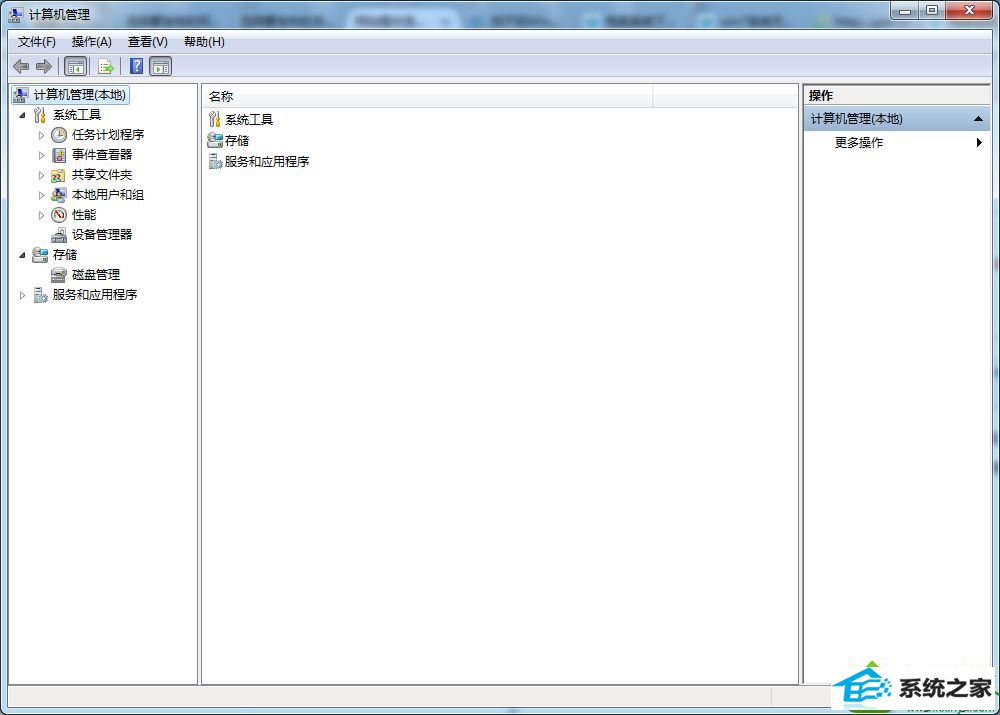Screen dimensions: 1000x715
Task: Click the 名称 column header
Action: [428, 96]
